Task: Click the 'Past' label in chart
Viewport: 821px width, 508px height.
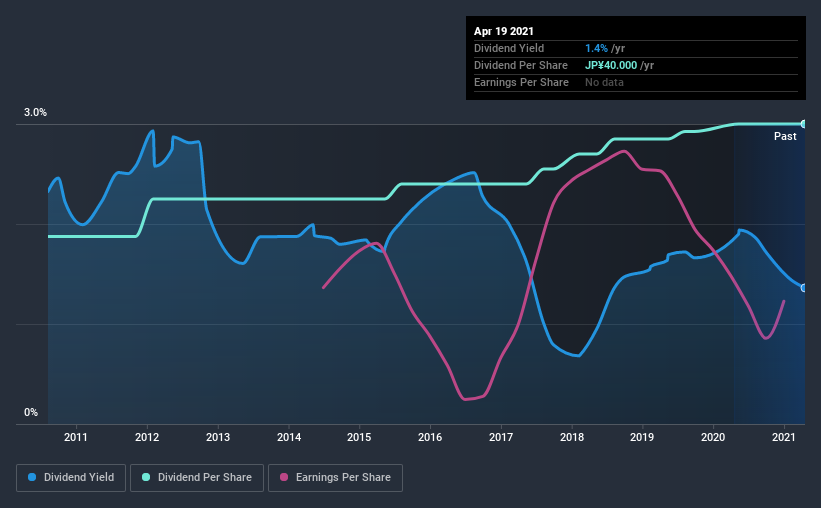Action: (x=785, y=136)
